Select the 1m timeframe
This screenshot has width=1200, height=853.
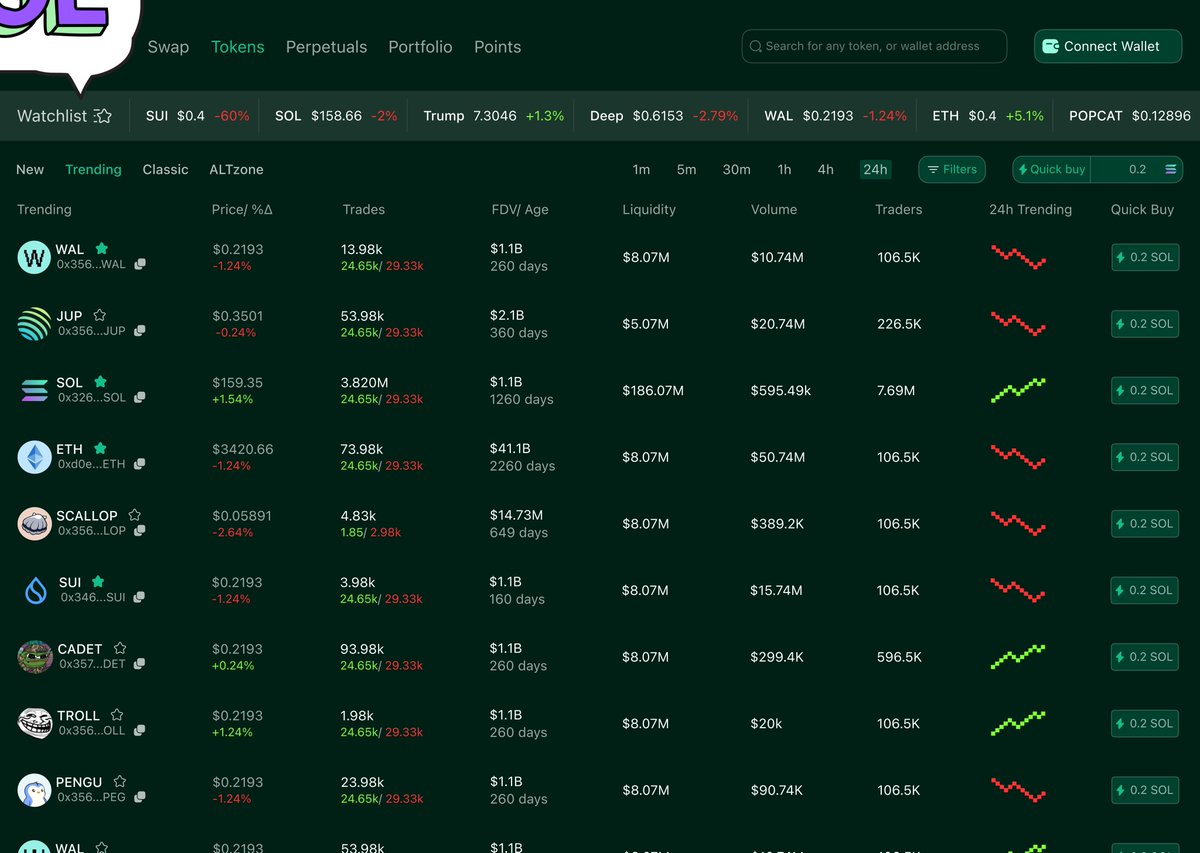click(x=641, y=170)
